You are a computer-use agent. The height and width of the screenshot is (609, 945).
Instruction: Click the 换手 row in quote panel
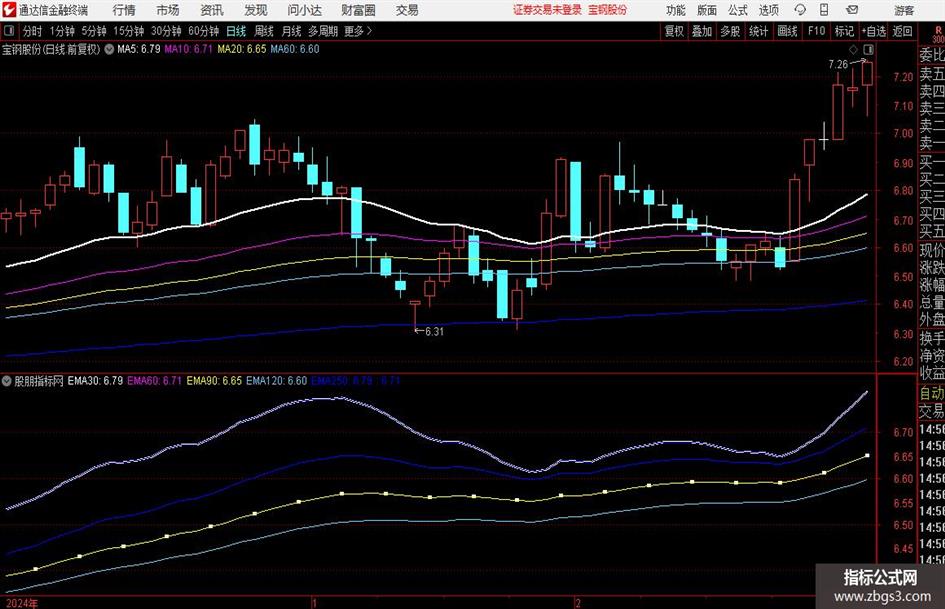932,338
